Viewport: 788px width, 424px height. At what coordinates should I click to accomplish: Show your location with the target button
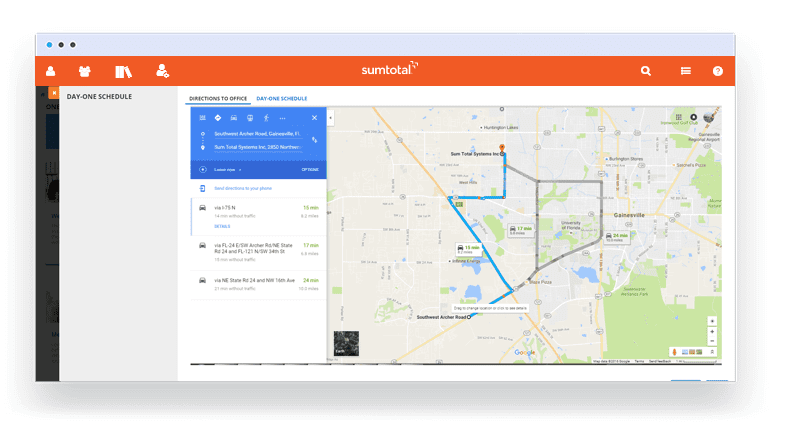point(712,321)
